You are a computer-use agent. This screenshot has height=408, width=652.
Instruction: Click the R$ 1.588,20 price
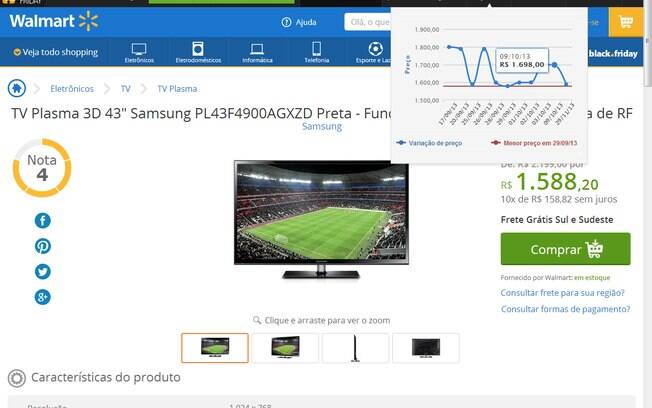coord(549,182)
